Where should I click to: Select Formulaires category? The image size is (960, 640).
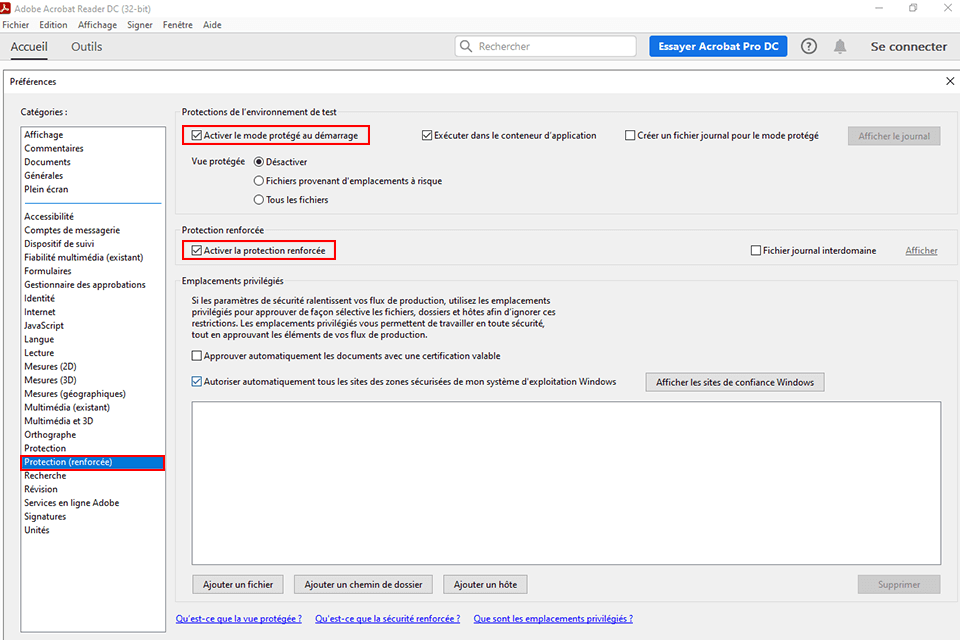pyautogui.click(x=48, y=271)
